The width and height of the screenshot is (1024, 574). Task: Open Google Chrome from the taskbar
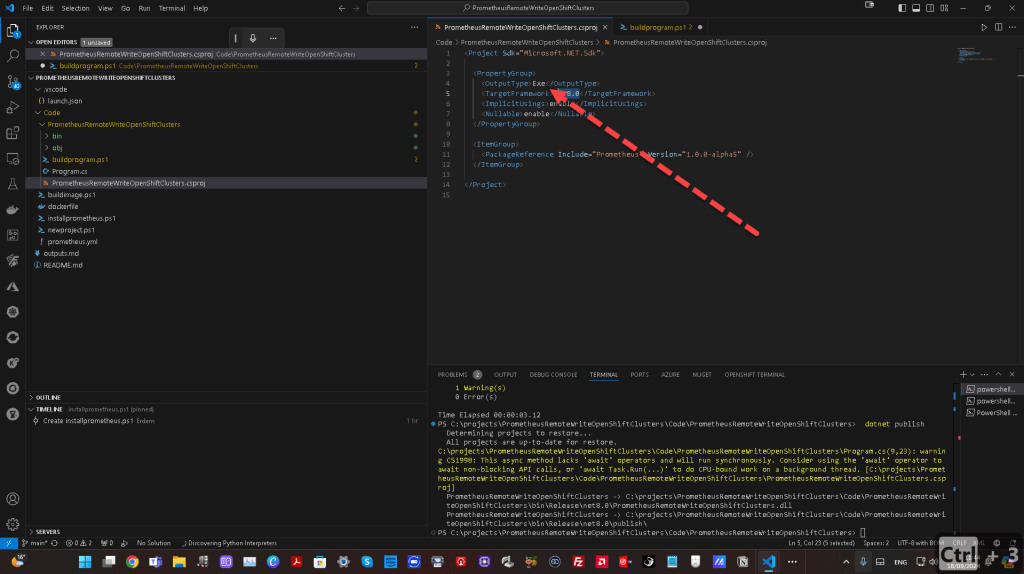point(132,562)
